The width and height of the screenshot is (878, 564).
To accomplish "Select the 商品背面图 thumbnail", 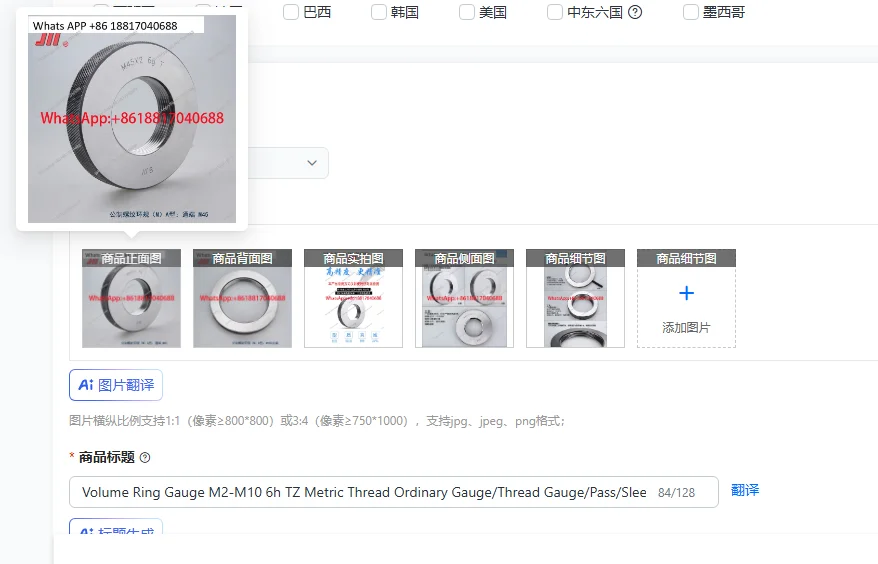I will tap(242, 299).
